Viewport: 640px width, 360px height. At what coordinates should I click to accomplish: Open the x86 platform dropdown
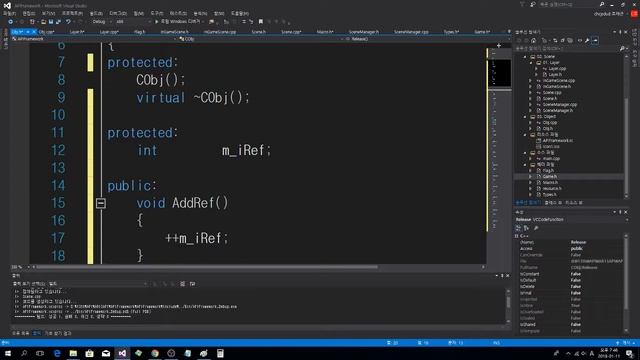133,22
